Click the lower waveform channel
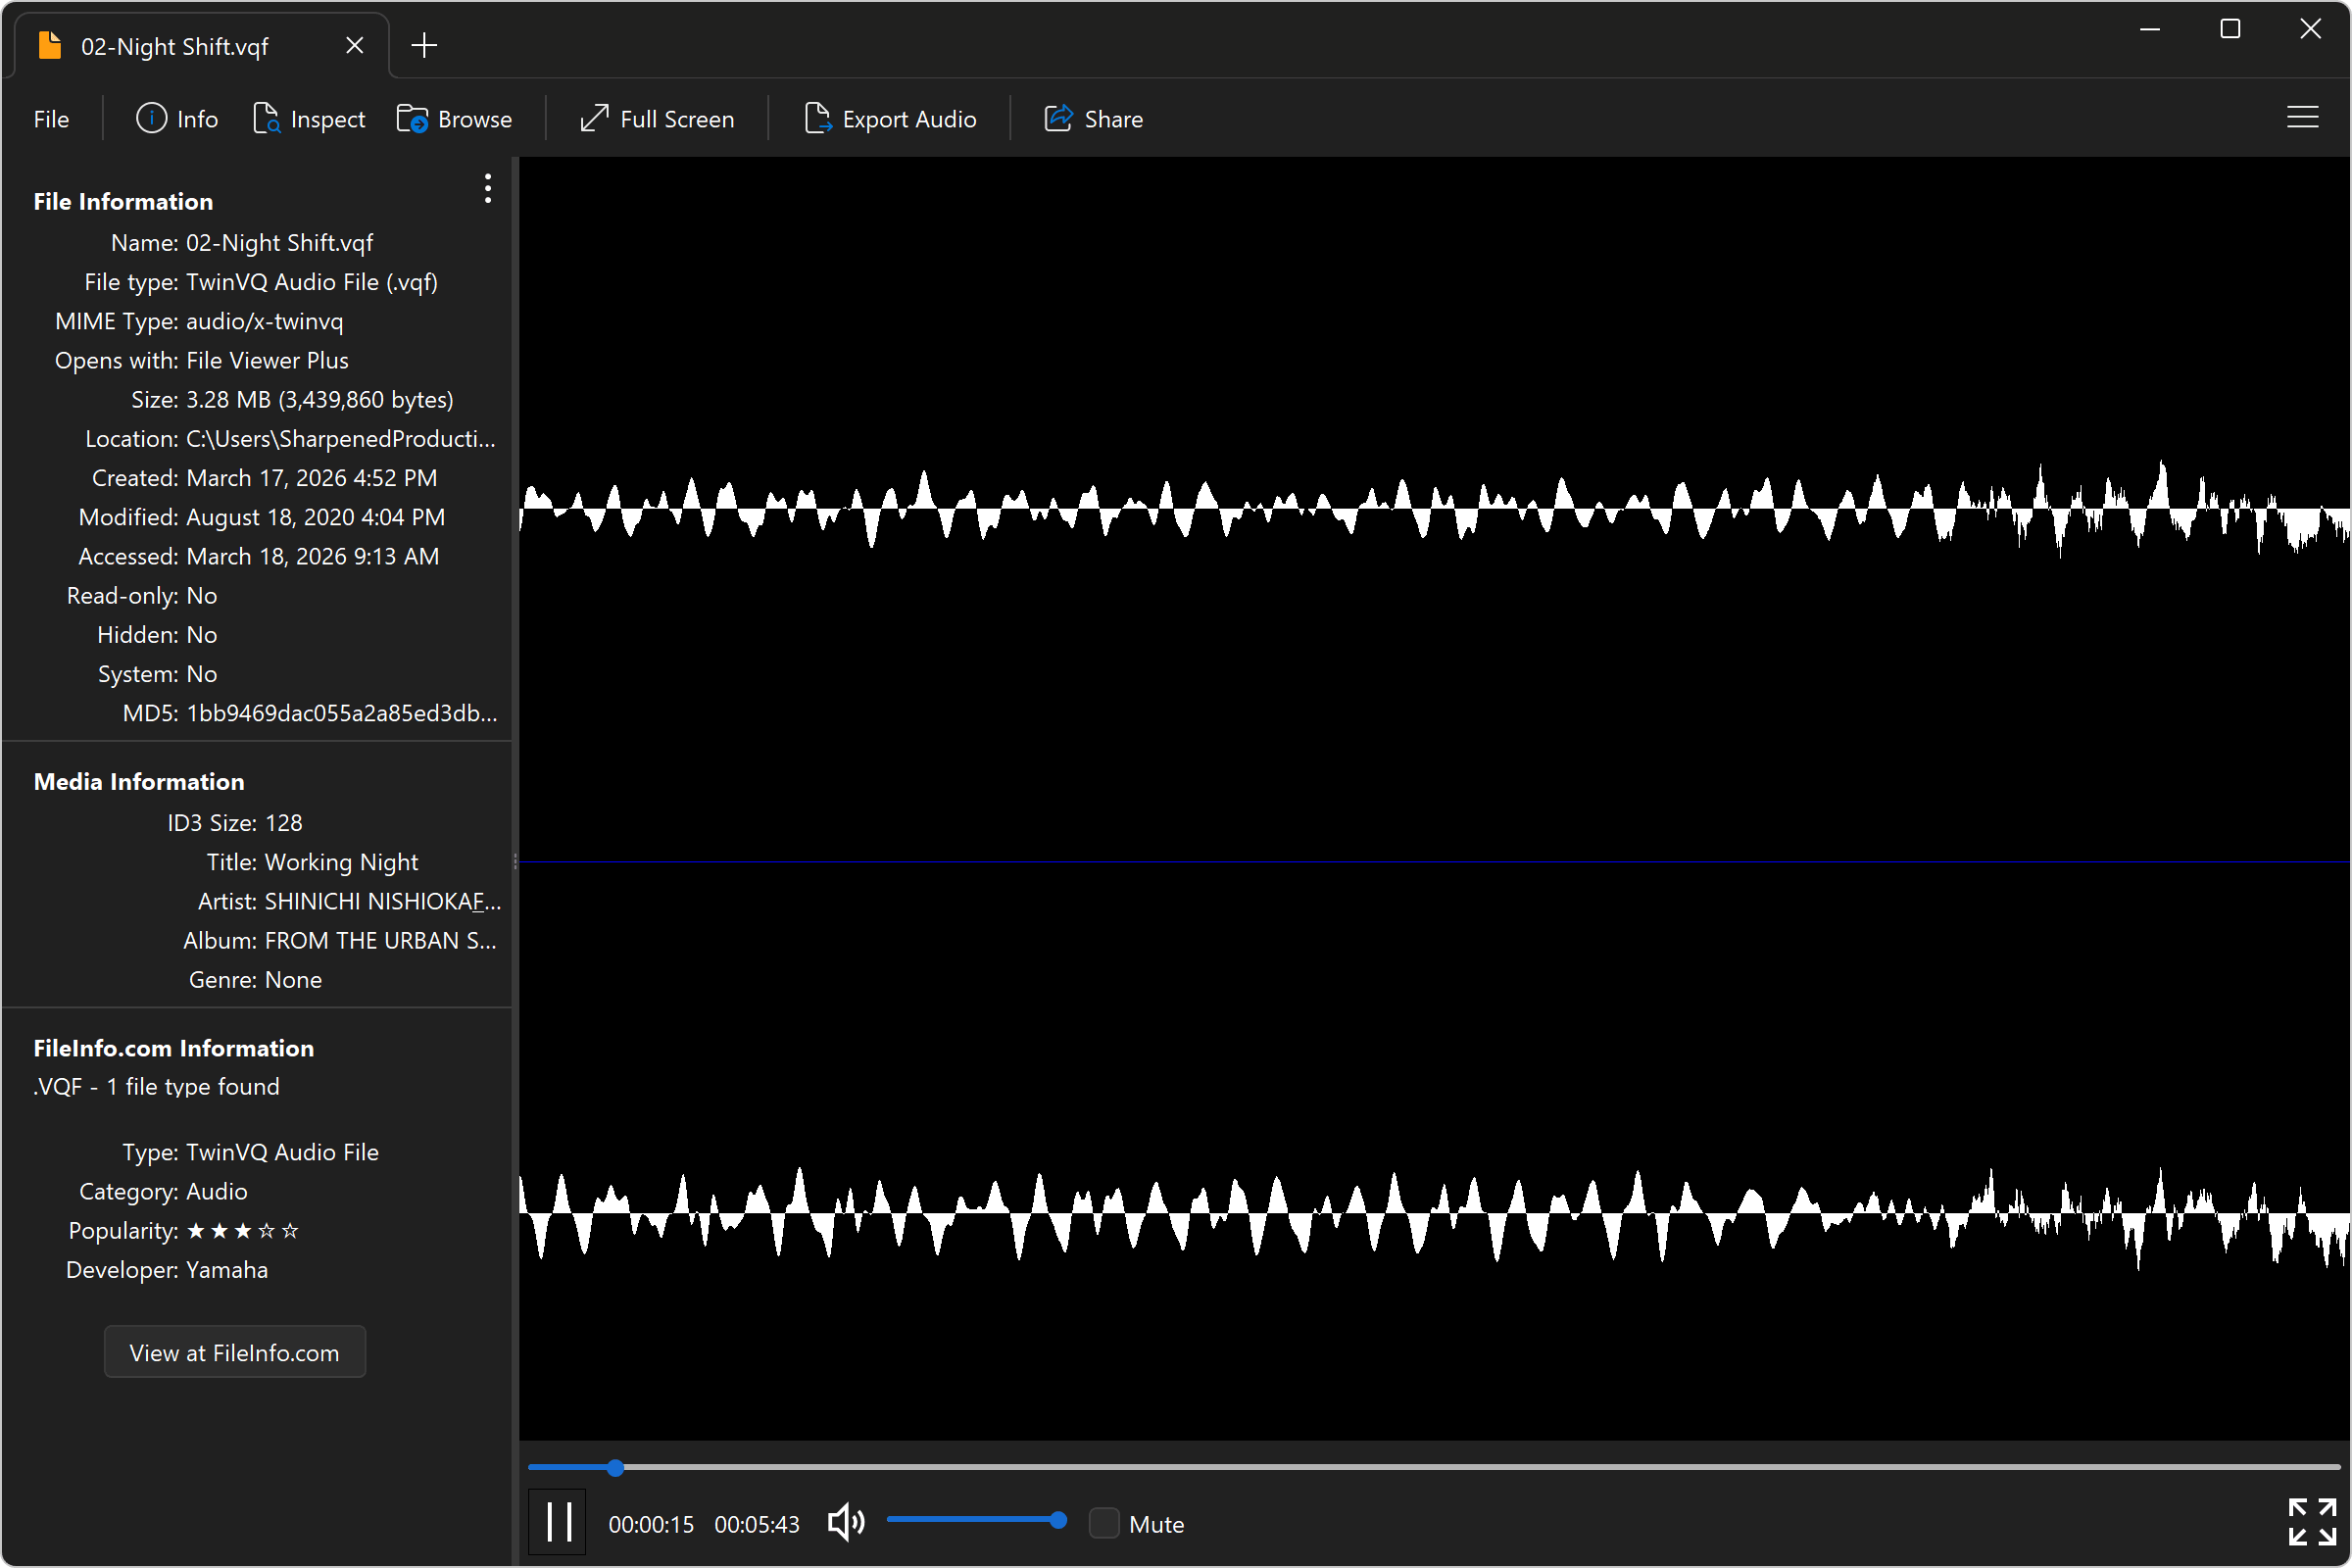This screenshot has width=2352, height=1568. coord(1434,1216)
